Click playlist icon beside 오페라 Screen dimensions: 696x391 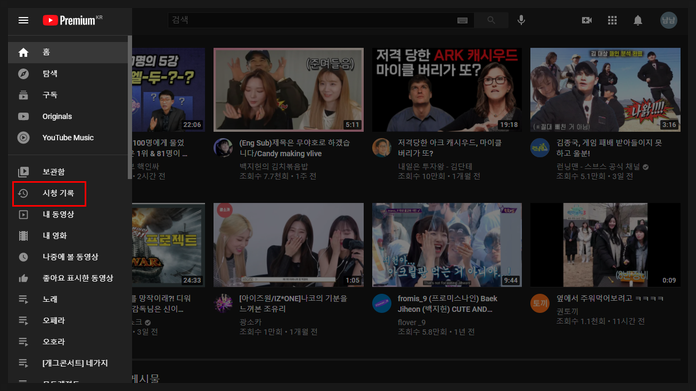pyautogui.click(x=24, y=320)
